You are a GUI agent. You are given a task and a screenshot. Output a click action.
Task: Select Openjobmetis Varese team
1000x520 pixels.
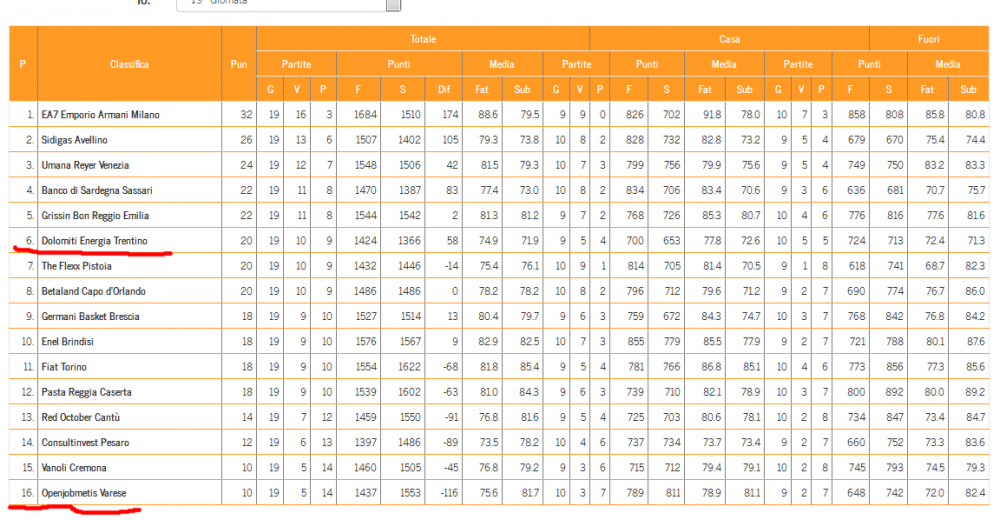[x=84, y=493]
